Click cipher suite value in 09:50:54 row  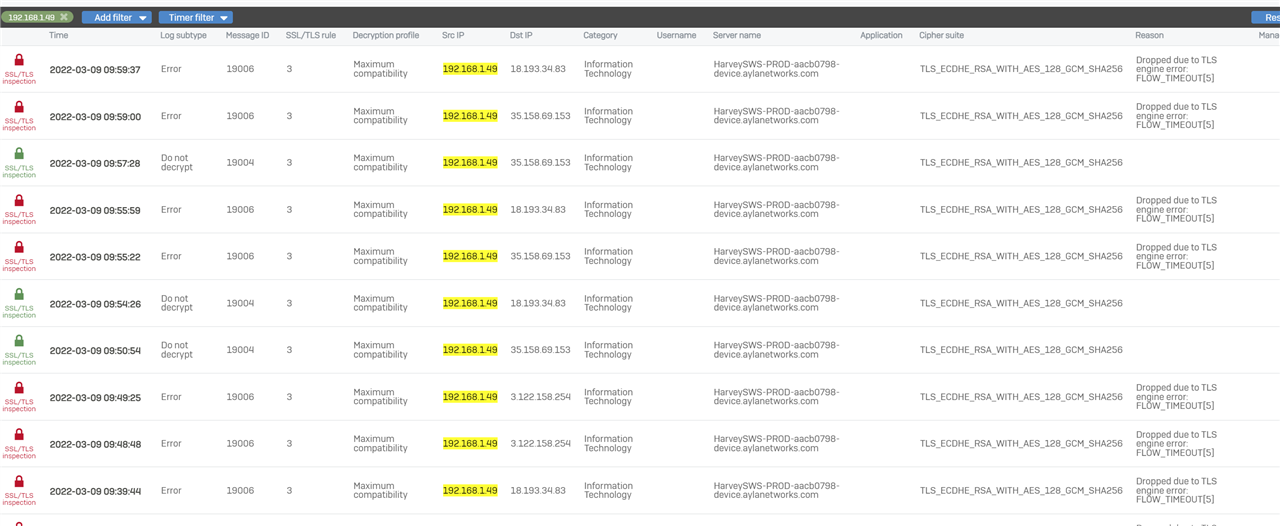point(1021,350)
